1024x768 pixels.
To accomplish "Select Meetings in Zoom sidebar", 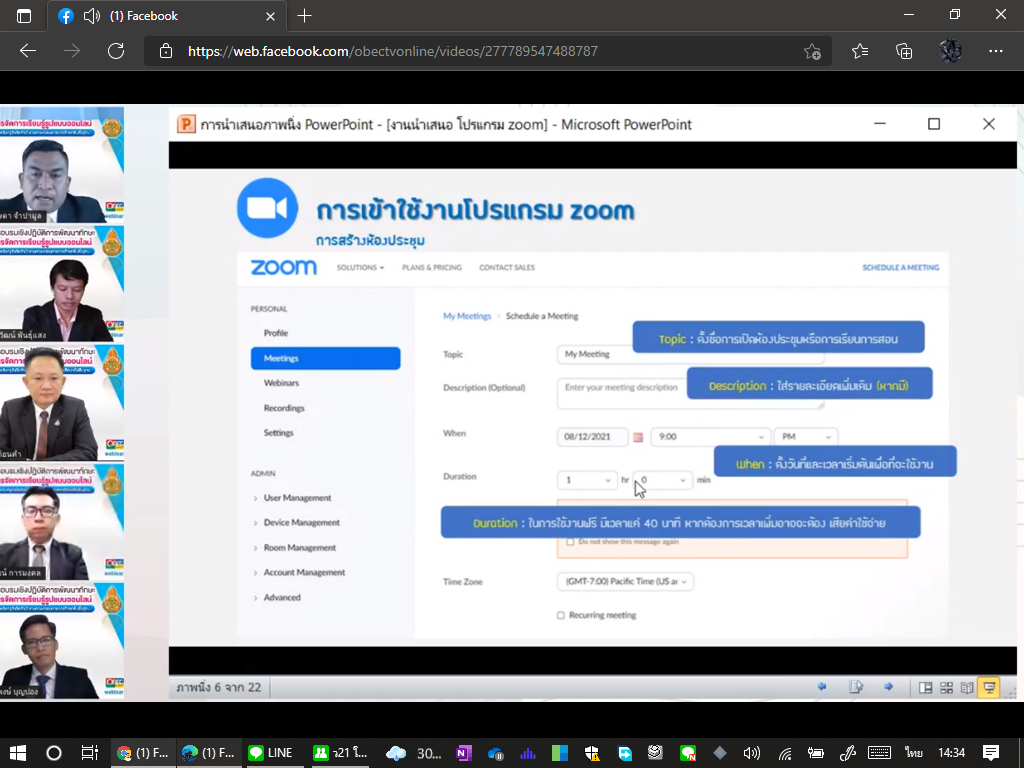I will coord(325,359).
